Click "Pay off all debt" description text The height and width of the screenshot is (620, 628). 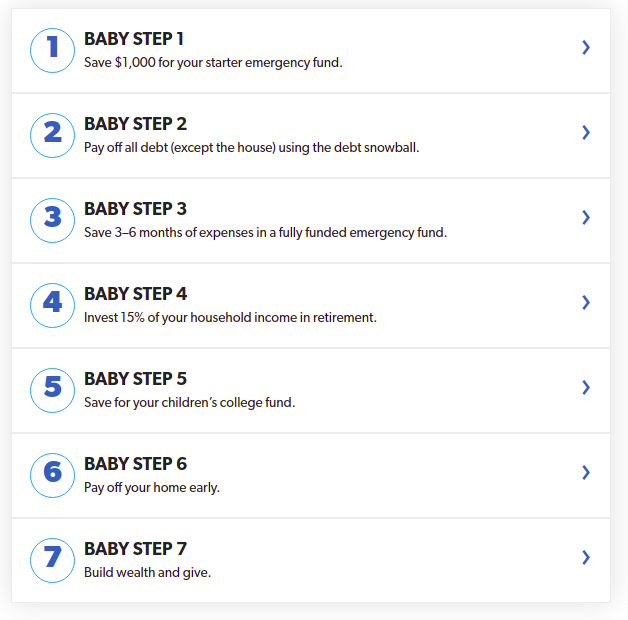(x=252, y=148)
